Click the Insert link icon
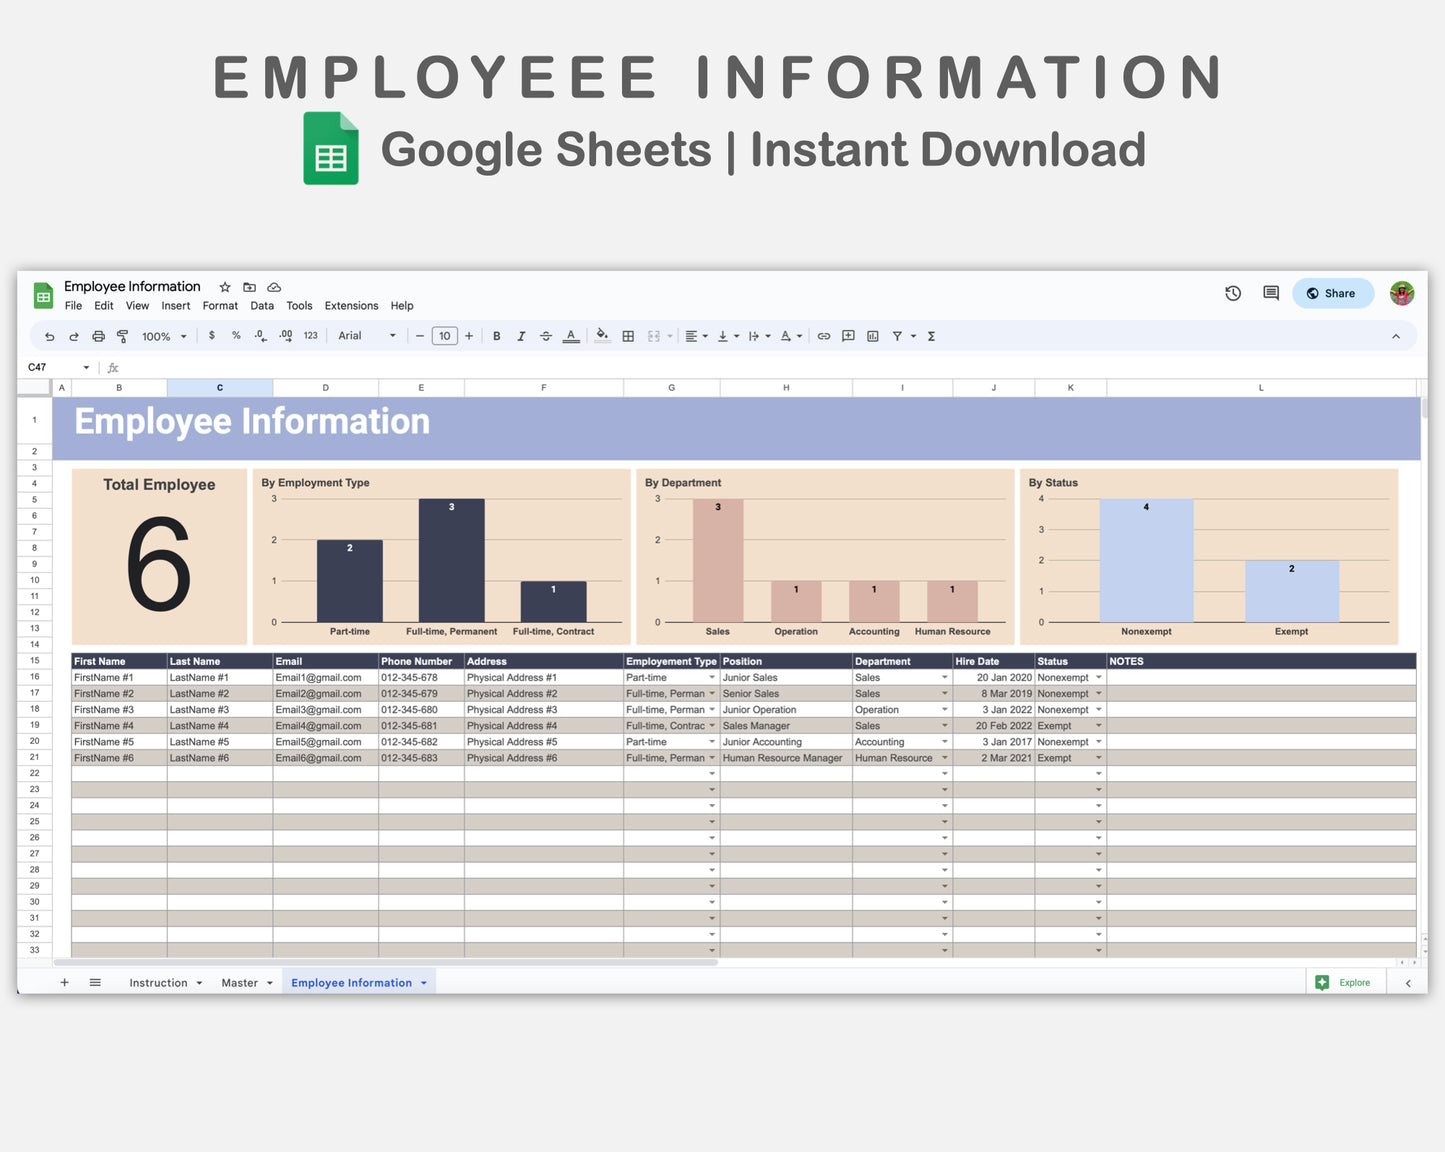The height and width of the screenshot is (1152, 1445). coord(824,336)
